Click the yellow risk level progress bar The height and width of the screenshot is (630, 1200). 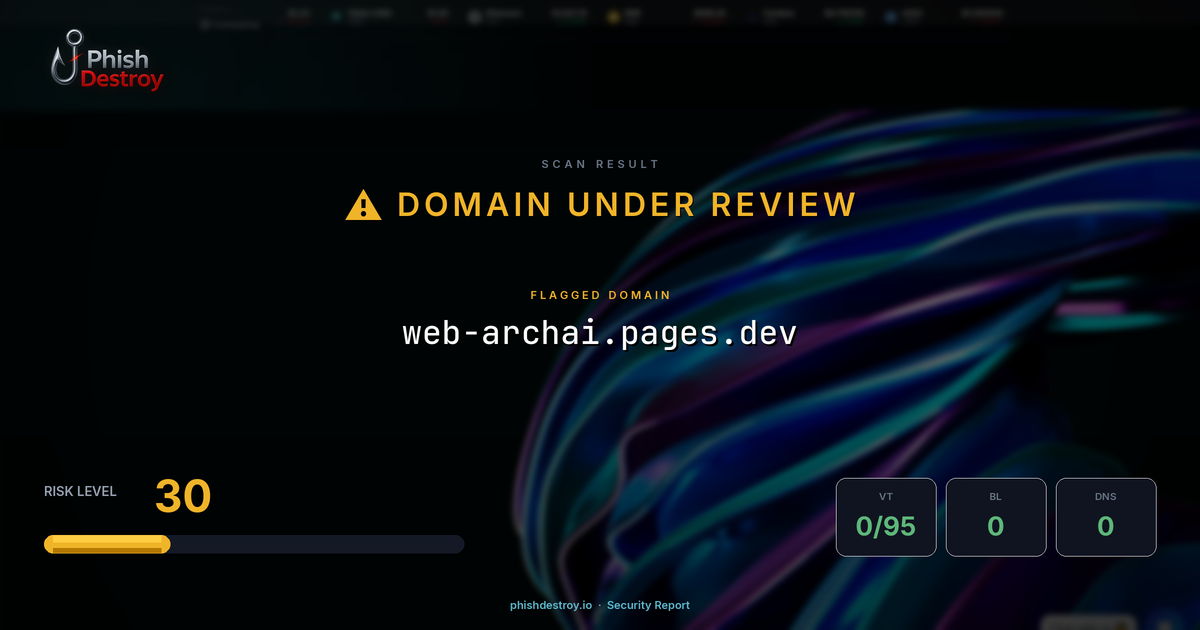[106, 543]
